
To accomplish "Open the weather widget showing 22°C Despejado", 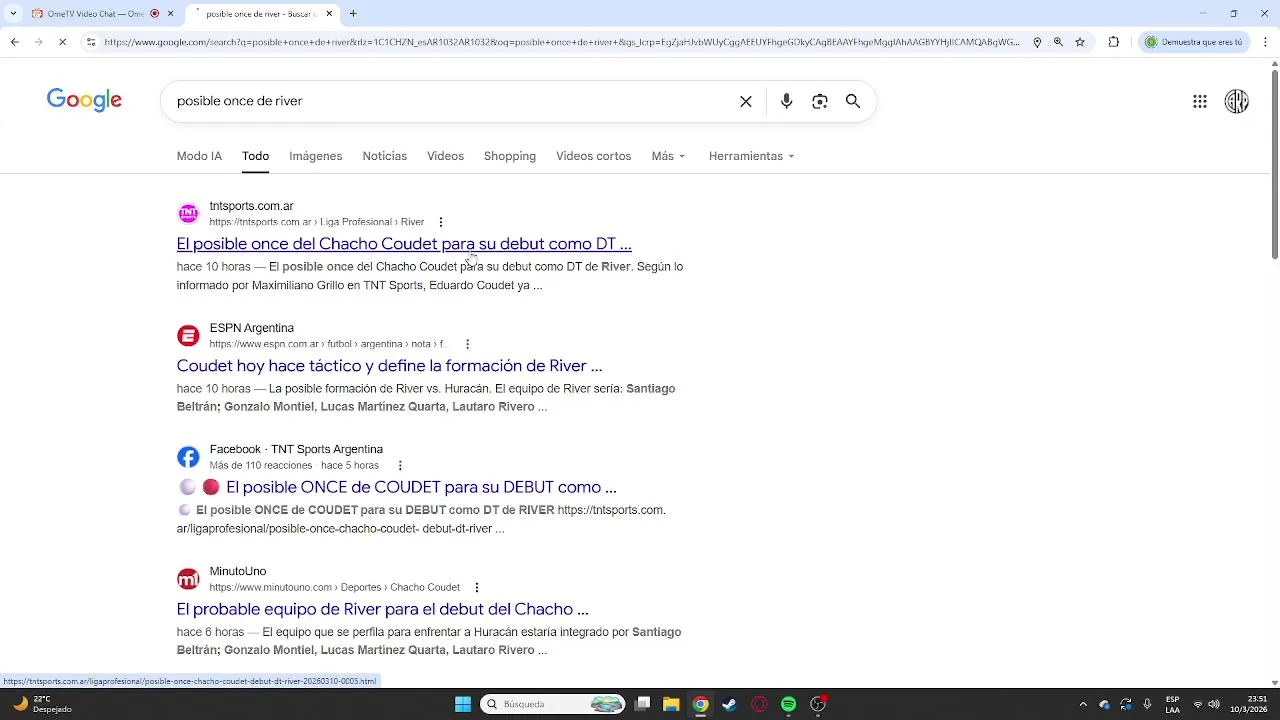I will pos(44,704).
